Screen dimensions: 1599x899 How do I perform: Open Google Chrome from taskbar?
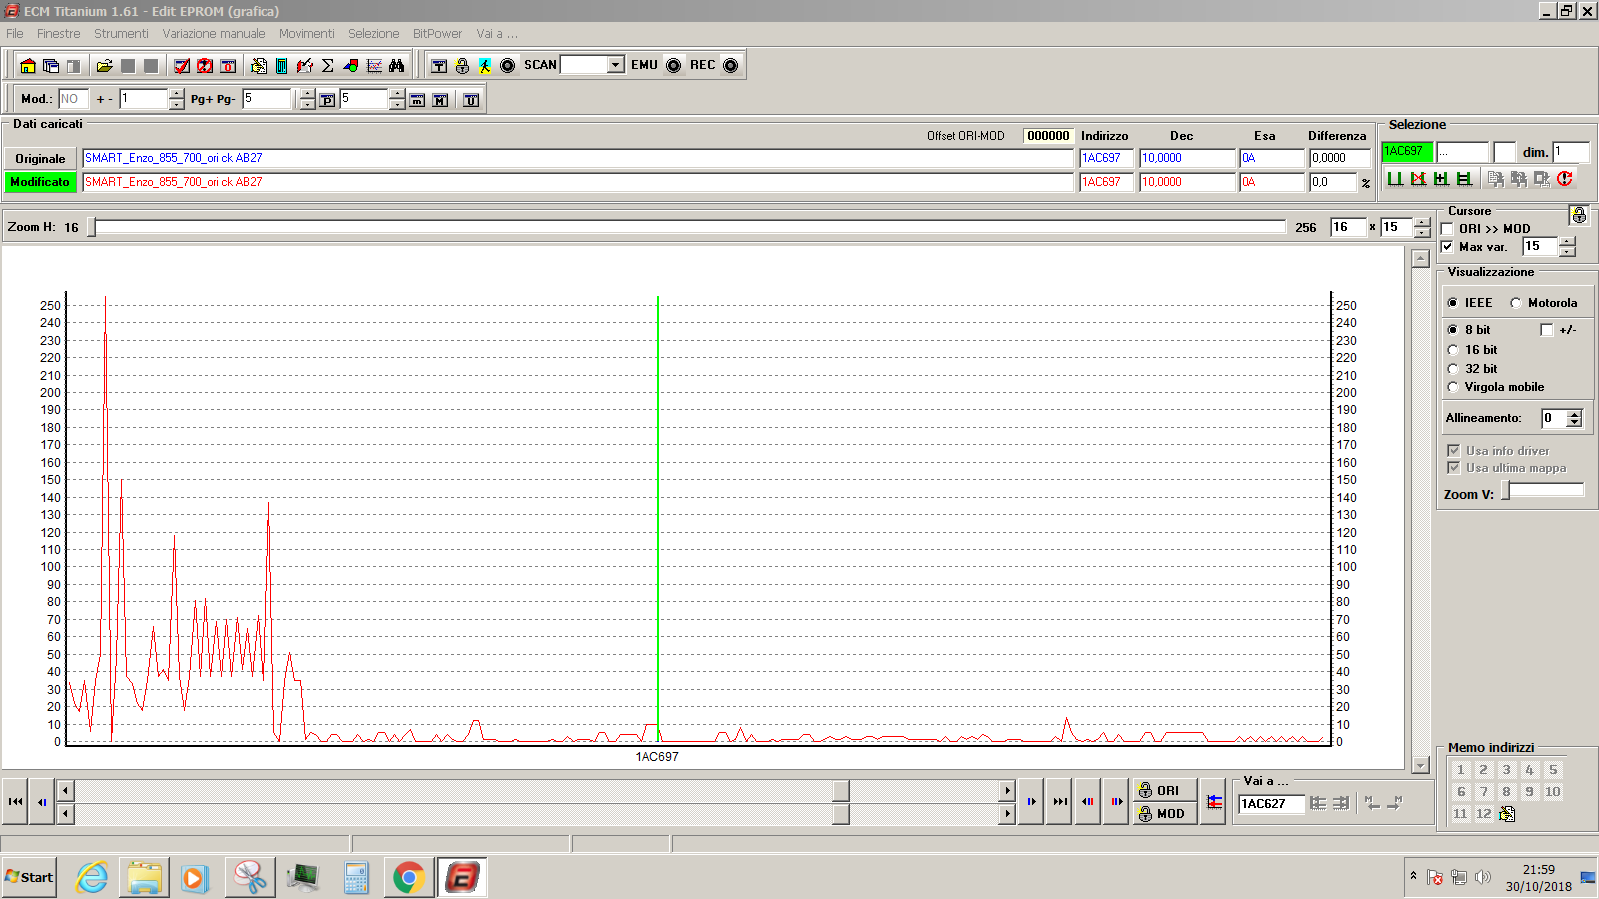408,878
